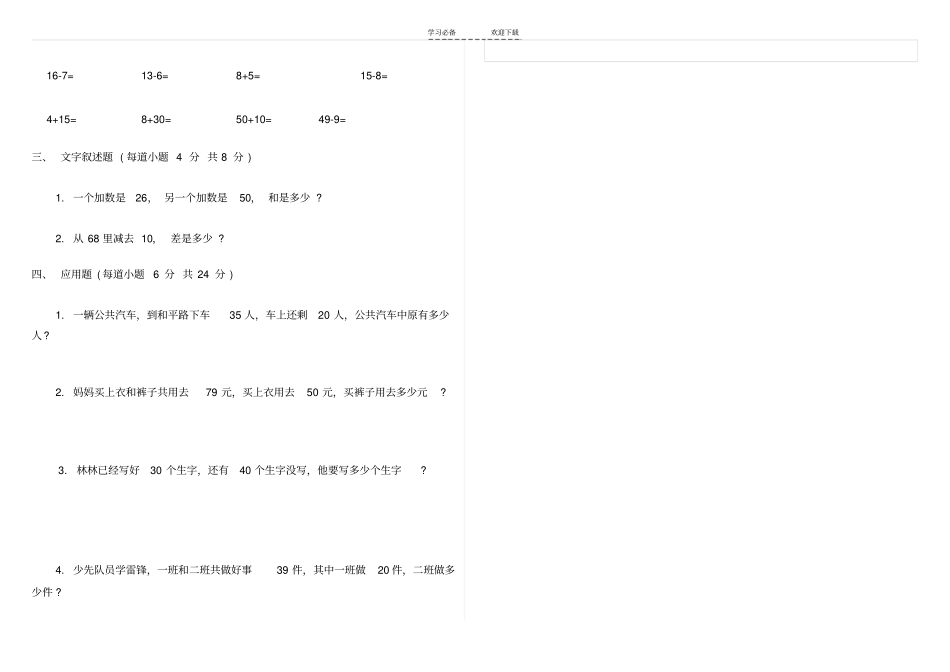Click the 妈妈买上衣和裤子 problem
The width and height of the screenshot is (950, 672).
251,392
